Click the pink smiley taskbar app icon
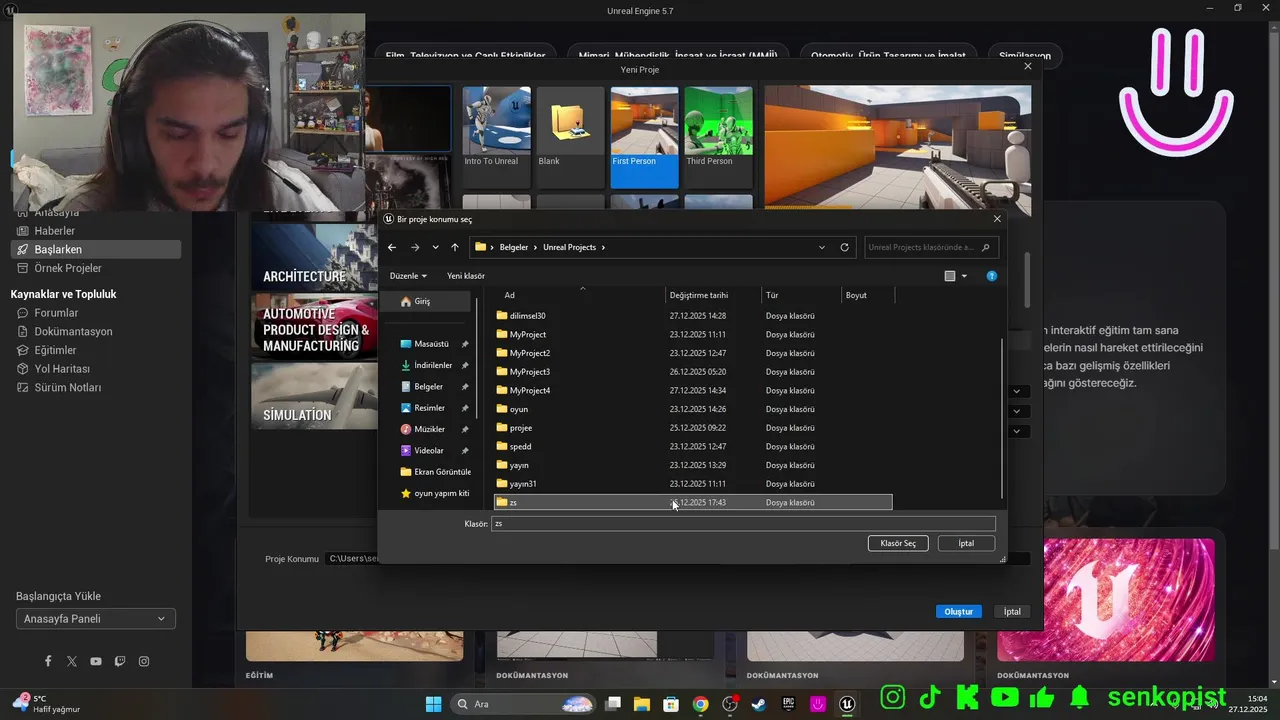Image resolution: width=1280 pixels, height=720 pixels. click(x=818, y=704)
